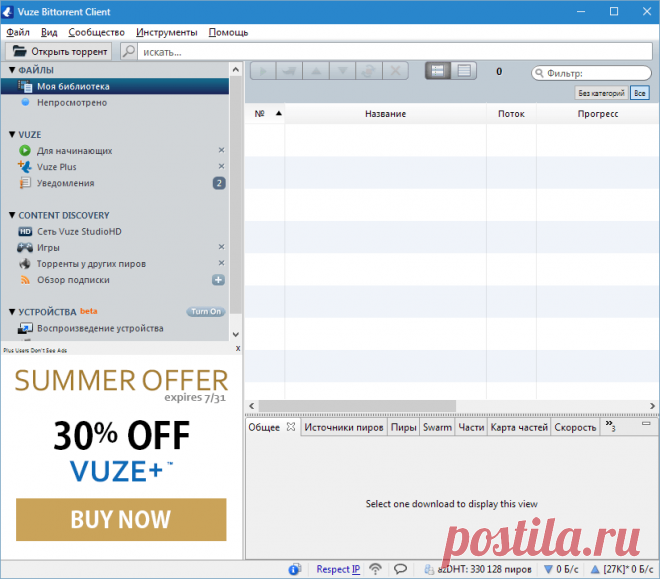
Task: Collapse the УСТРОЙСТВА section
Action: point(12,312)
